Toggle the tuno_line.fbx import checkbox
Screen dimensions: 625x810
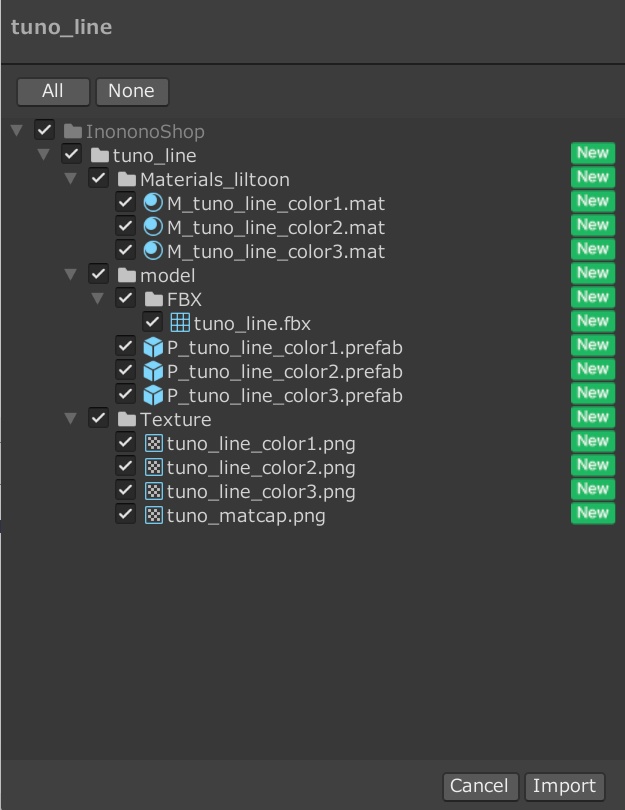tap(152, 322)
